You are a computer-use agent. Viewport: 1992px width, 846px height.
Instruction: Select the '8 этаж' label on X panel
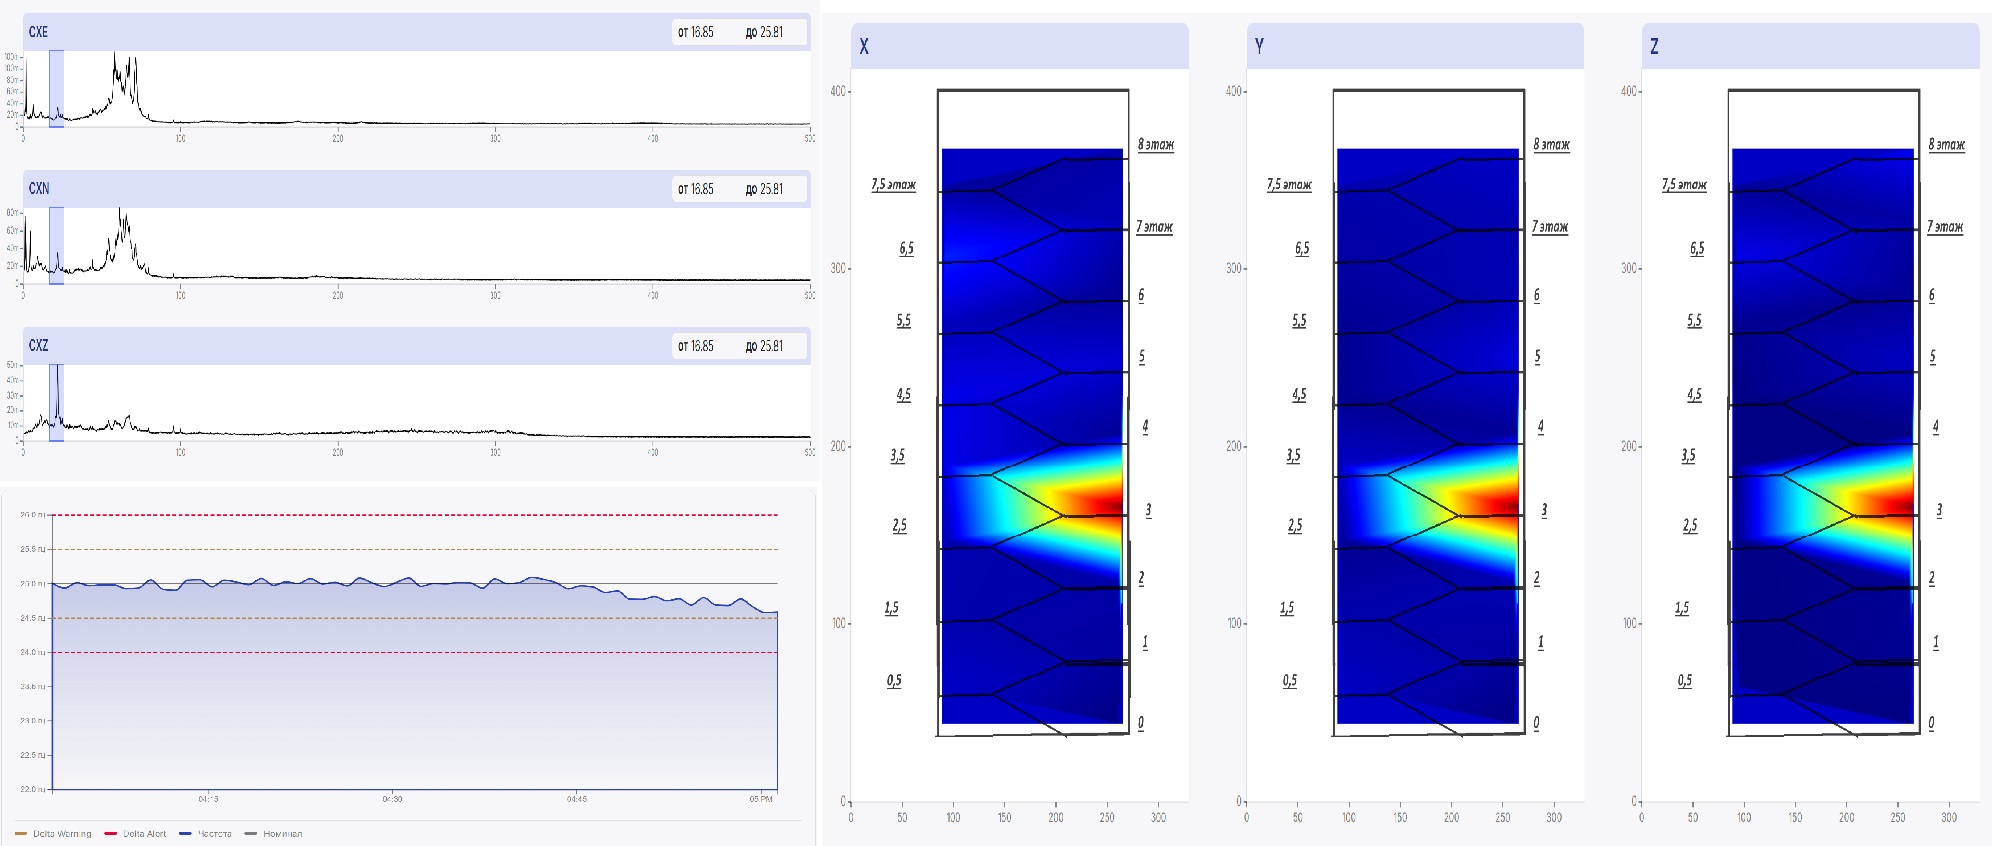[x=1156, y=144]
